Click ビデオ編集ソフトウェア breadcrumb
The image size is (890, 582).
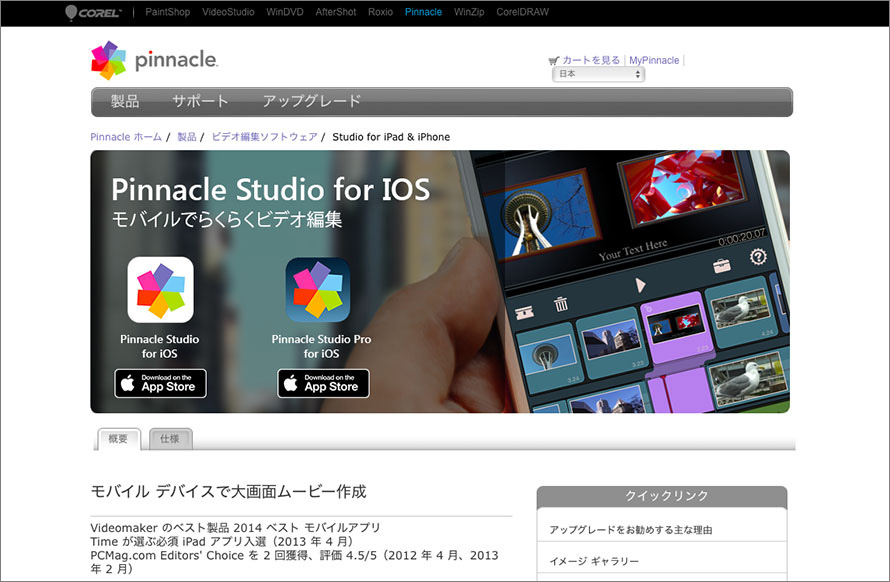pyautogui.click(x=265, y=137)
